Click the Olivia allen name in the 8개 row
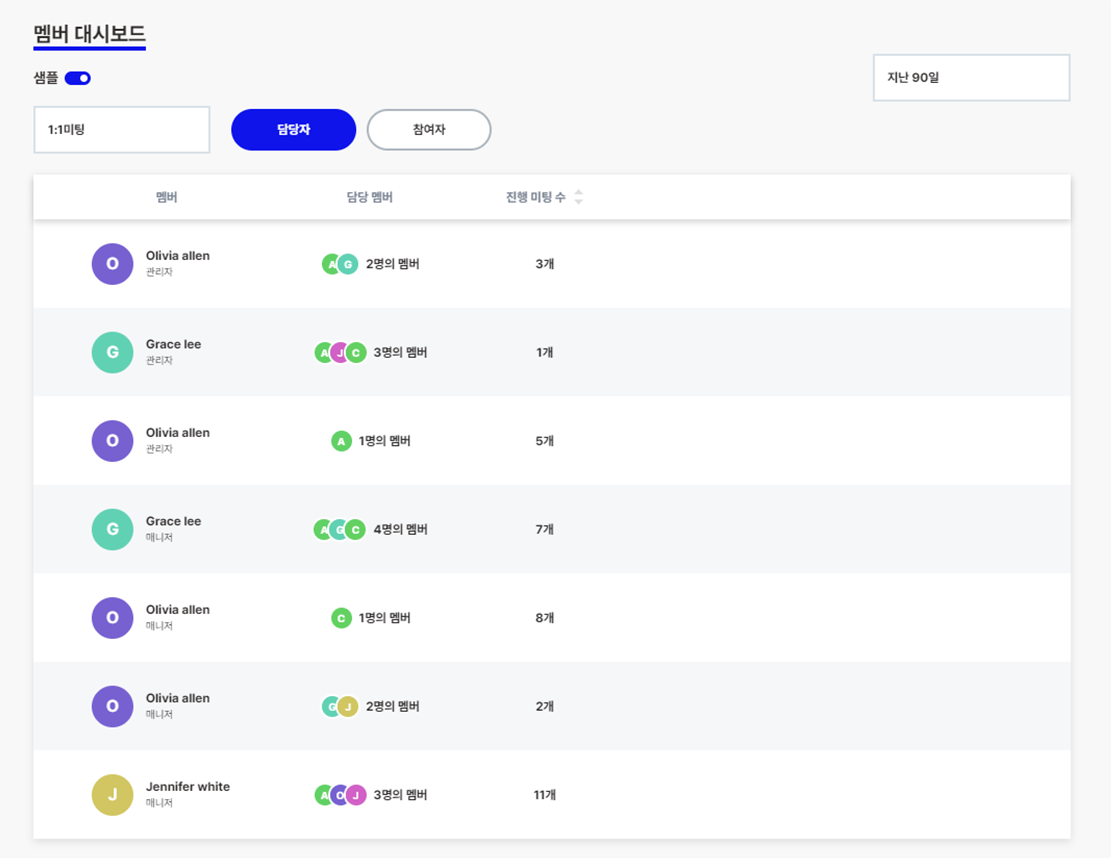The image size is (1111, 858). pos(178,609)
